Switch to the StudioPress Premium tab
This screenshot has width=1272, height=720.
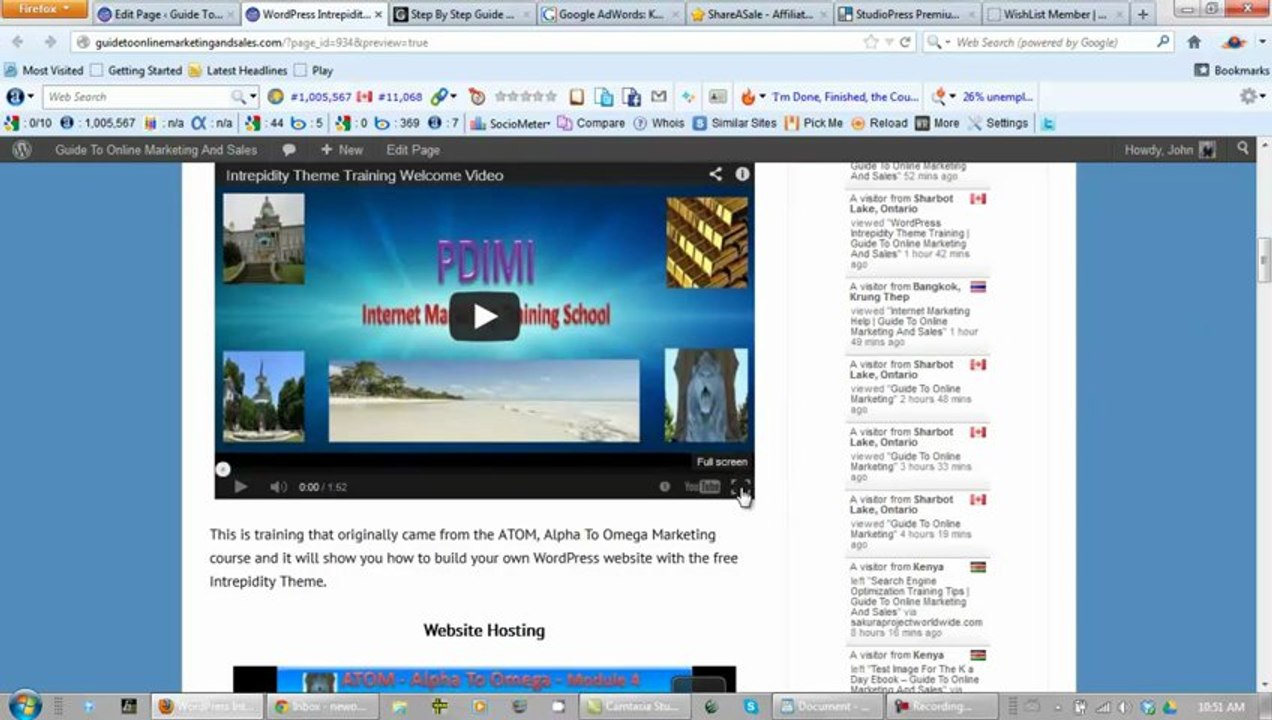(x=904, y=14)
